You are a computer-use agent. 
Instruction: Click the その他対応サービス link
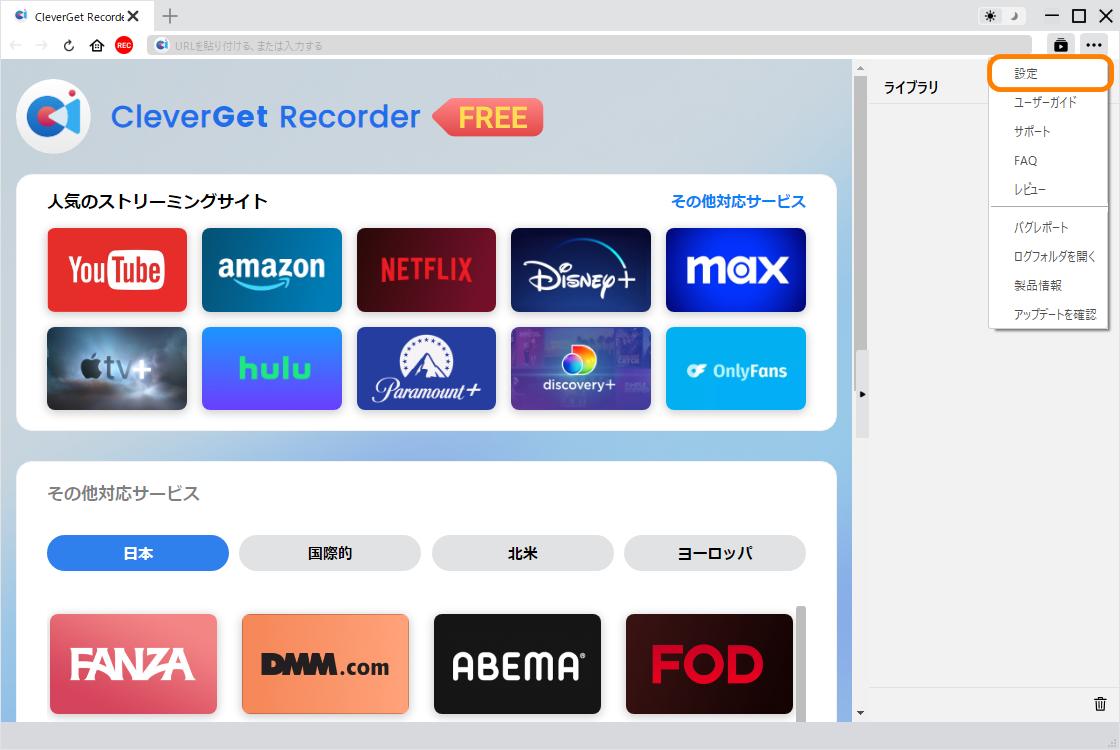click(x=738, y=201)
